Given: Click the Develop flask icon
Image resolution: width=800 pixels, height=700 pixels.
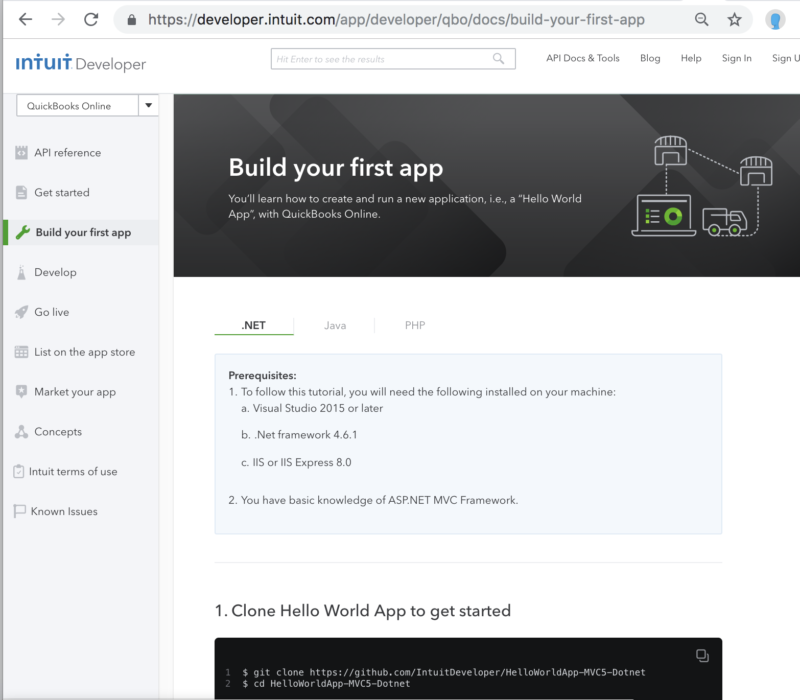Looking at the screenshot, I should pyautogui.click(x=21, y=272).
